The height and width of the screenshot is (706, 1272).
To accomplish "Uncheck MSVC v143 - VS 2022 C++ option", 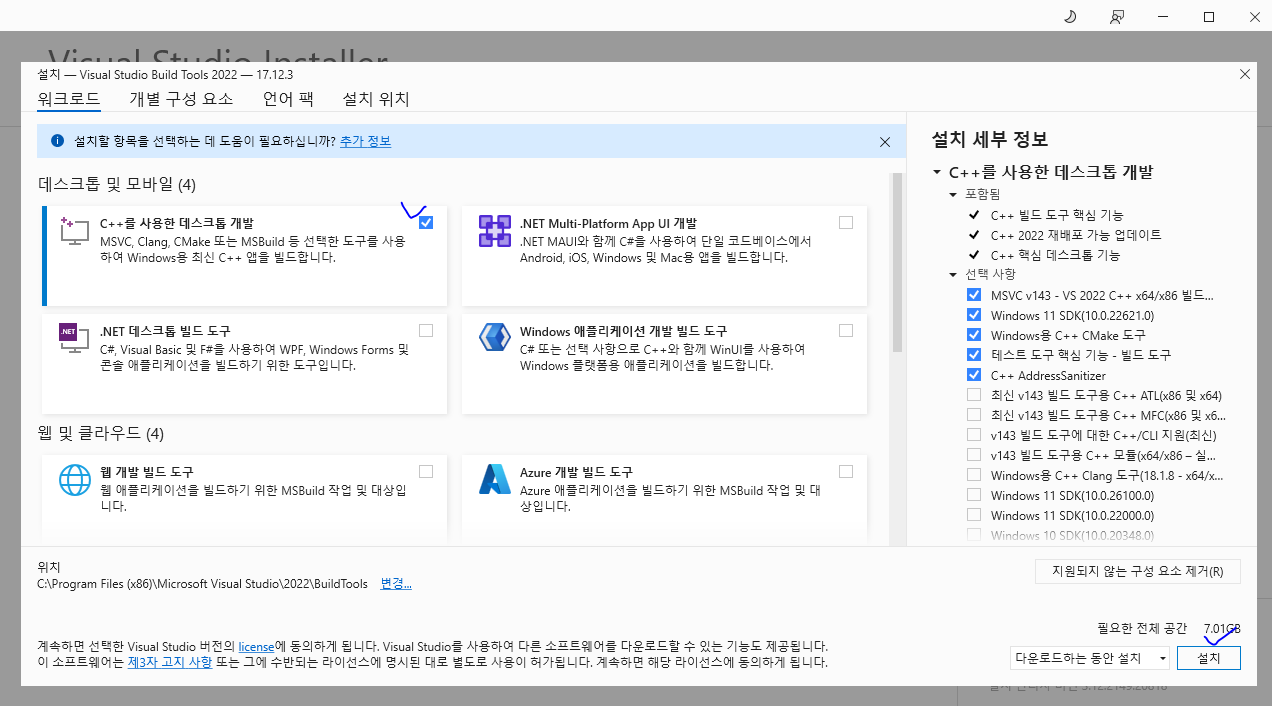I will point(974,295).
